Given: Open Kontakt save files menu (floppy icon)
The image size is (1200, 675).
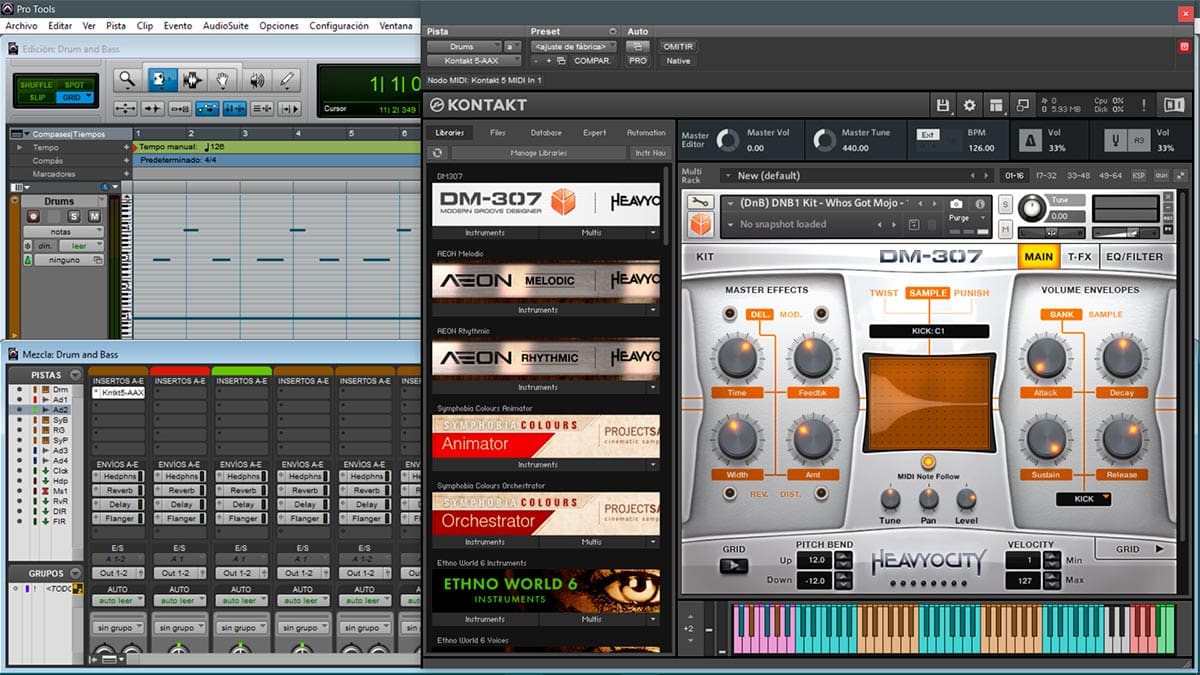Looking at the screenshot, I should [942, 105].
